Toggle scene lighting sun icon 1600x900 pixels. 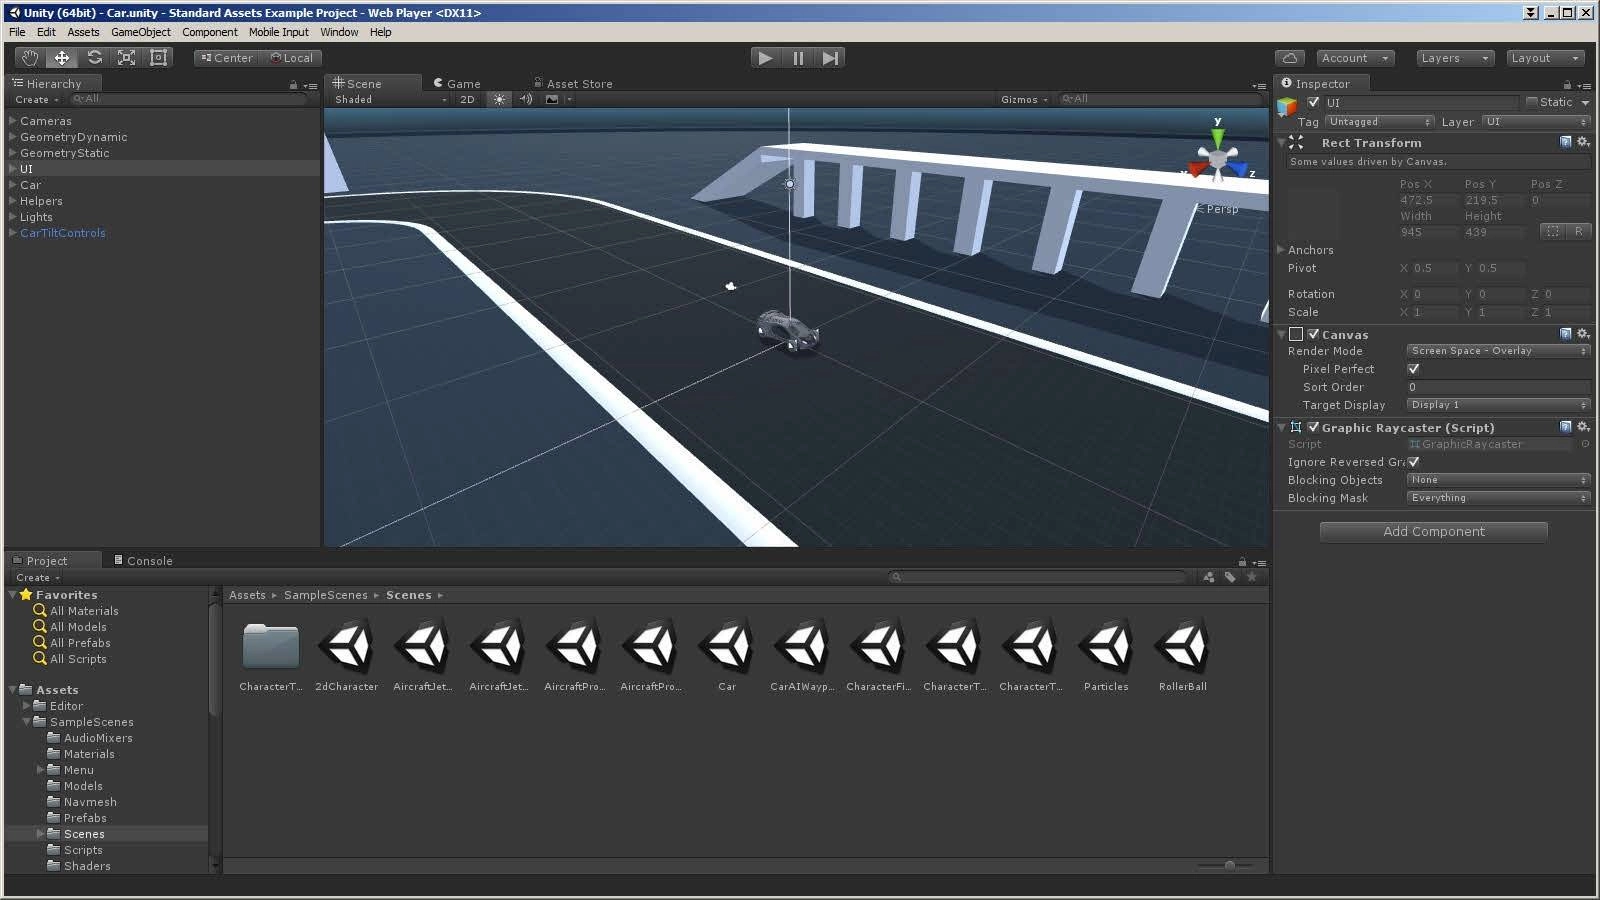(499, 99)
